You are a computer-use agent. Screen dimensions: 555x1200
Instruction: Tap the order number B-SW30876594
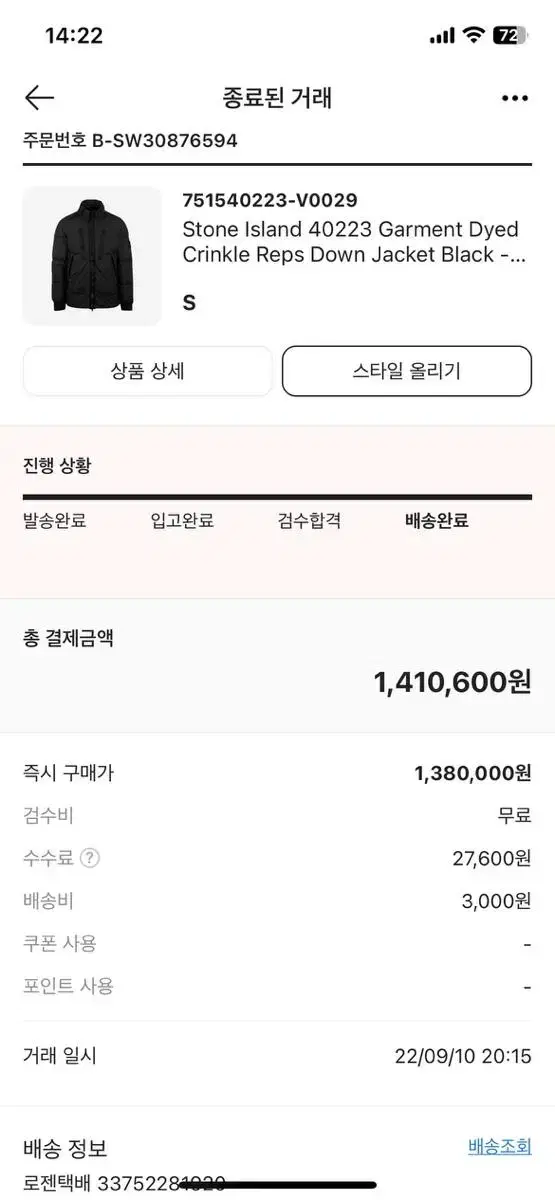[165, 140]
